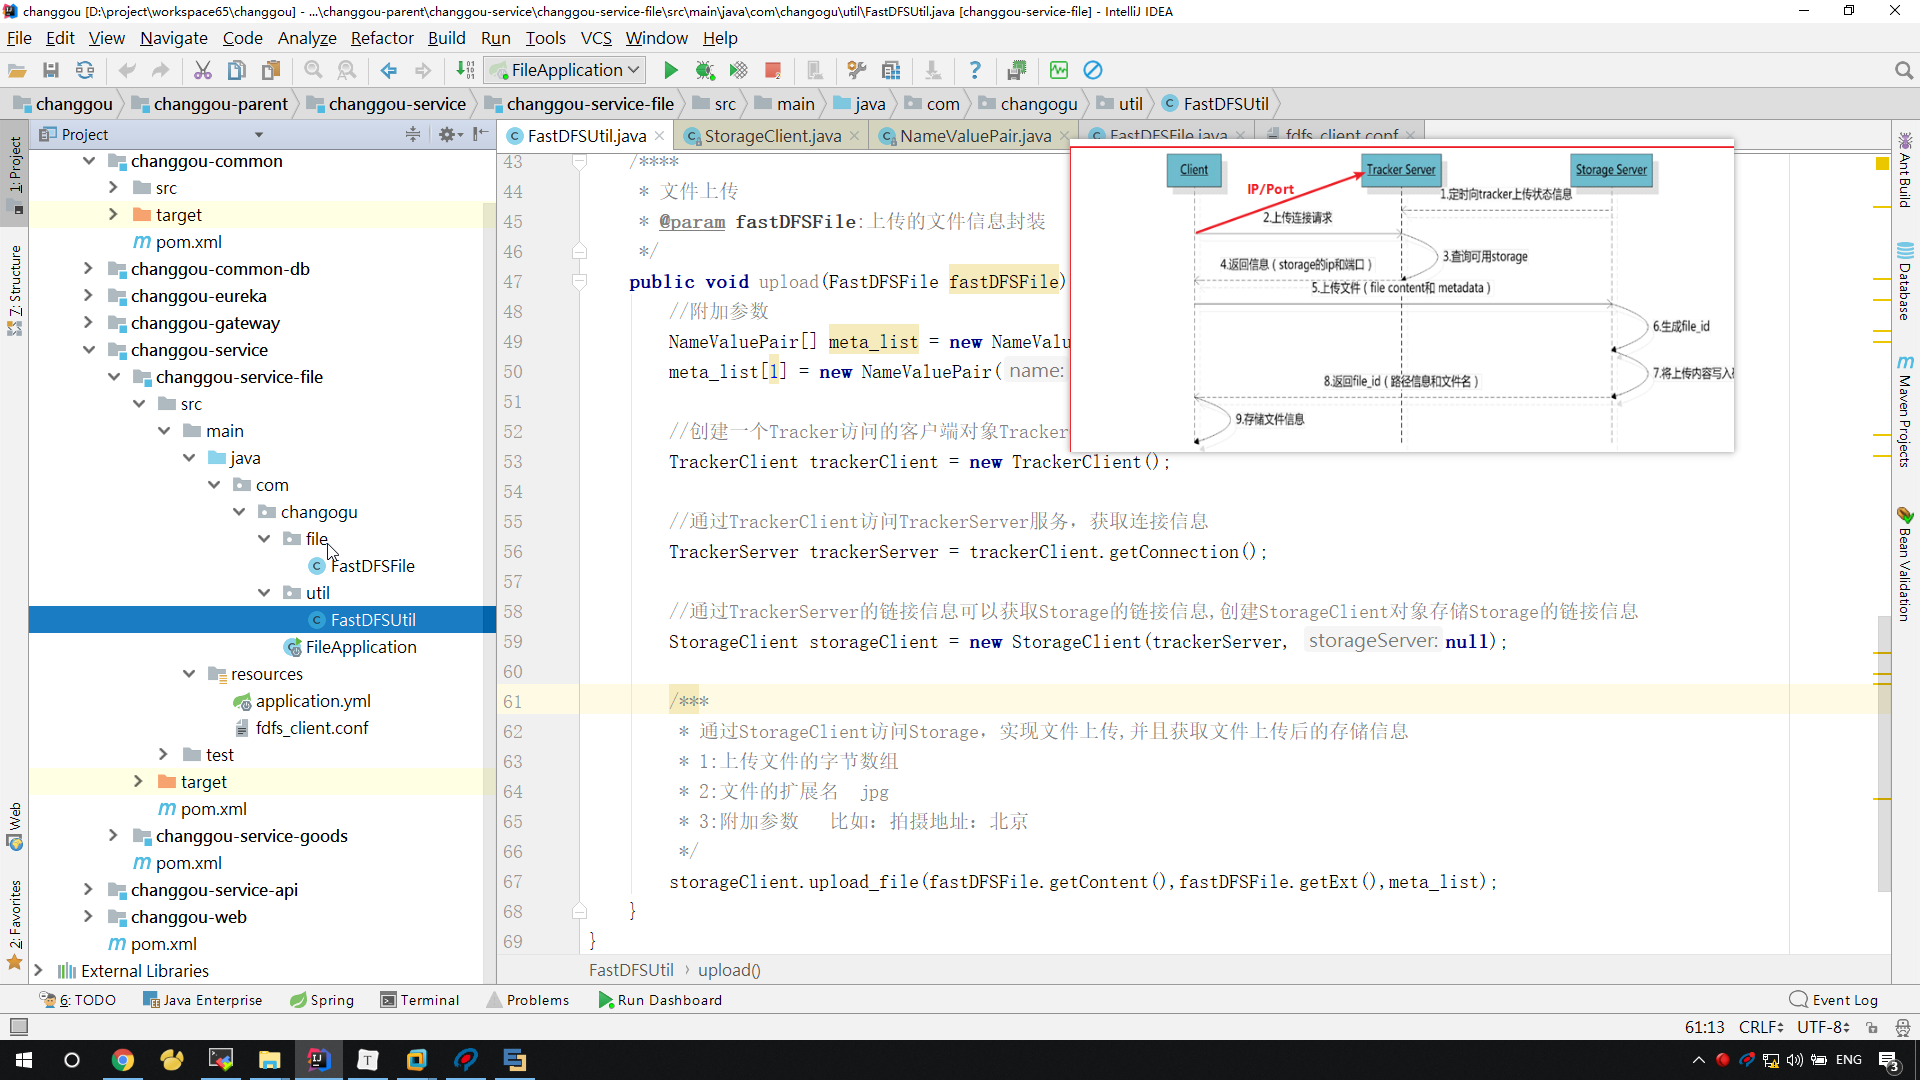The height and width of the screenshot is (1080, 1920).
Task: Expand the test folder
Action: (164, 755)
